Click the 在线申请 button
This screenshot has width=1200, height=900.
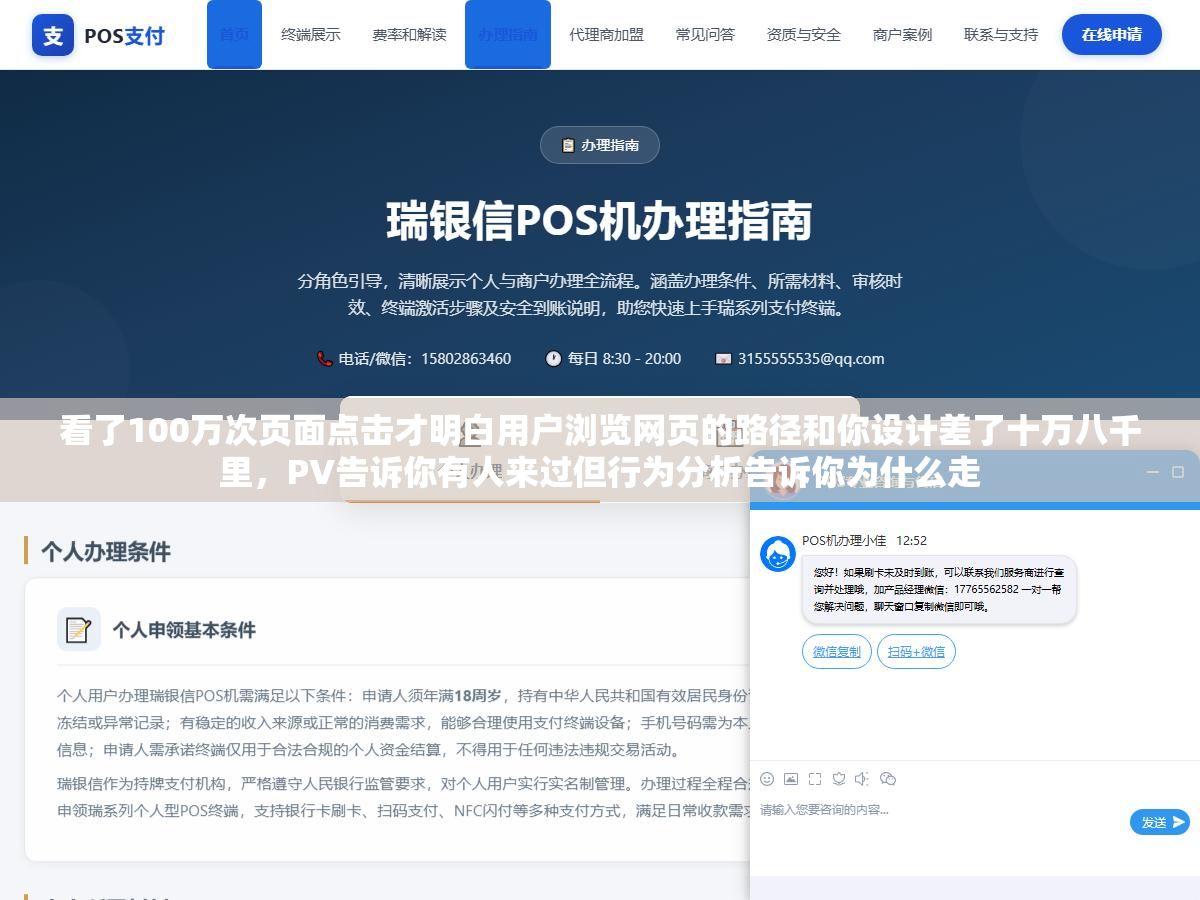(x=1111, y=34)
